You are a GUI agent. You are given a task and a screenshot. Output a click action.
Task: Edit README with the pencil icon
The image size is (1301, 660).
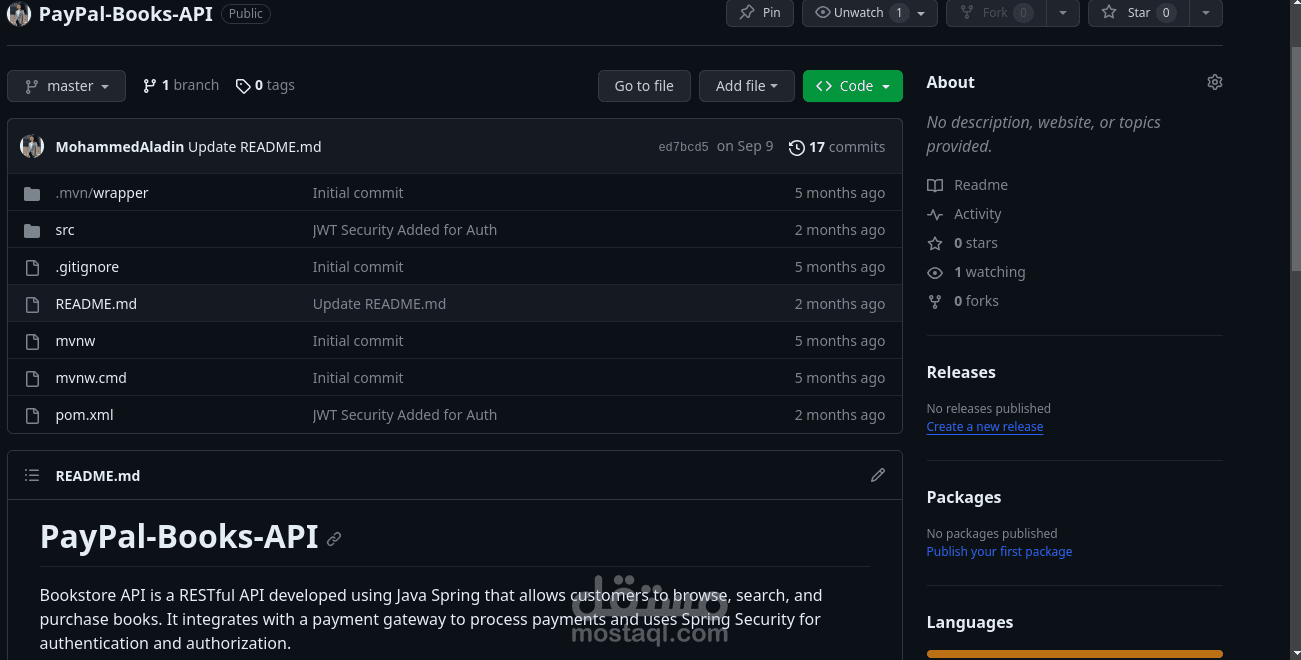click(878, 475)
